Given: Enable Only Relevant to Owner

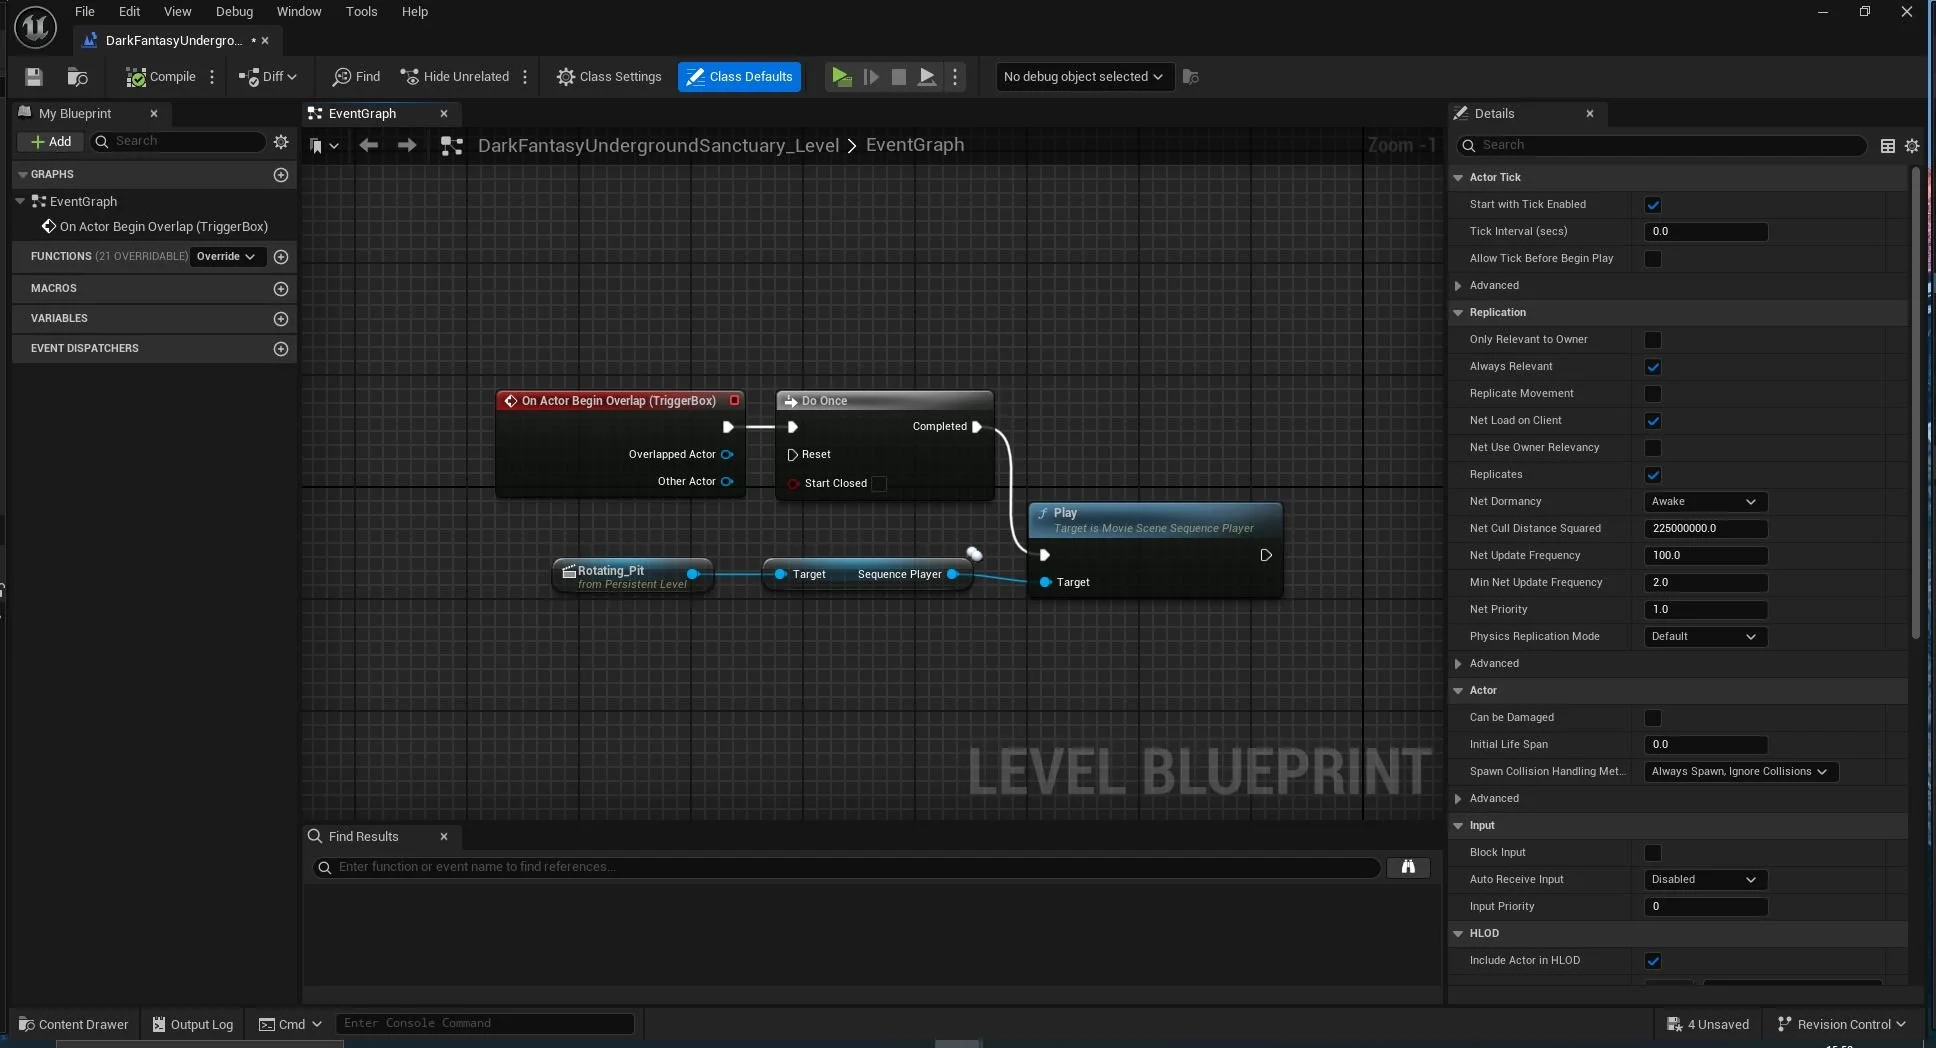Looking at the screenshot, I should click(1651, 340).
